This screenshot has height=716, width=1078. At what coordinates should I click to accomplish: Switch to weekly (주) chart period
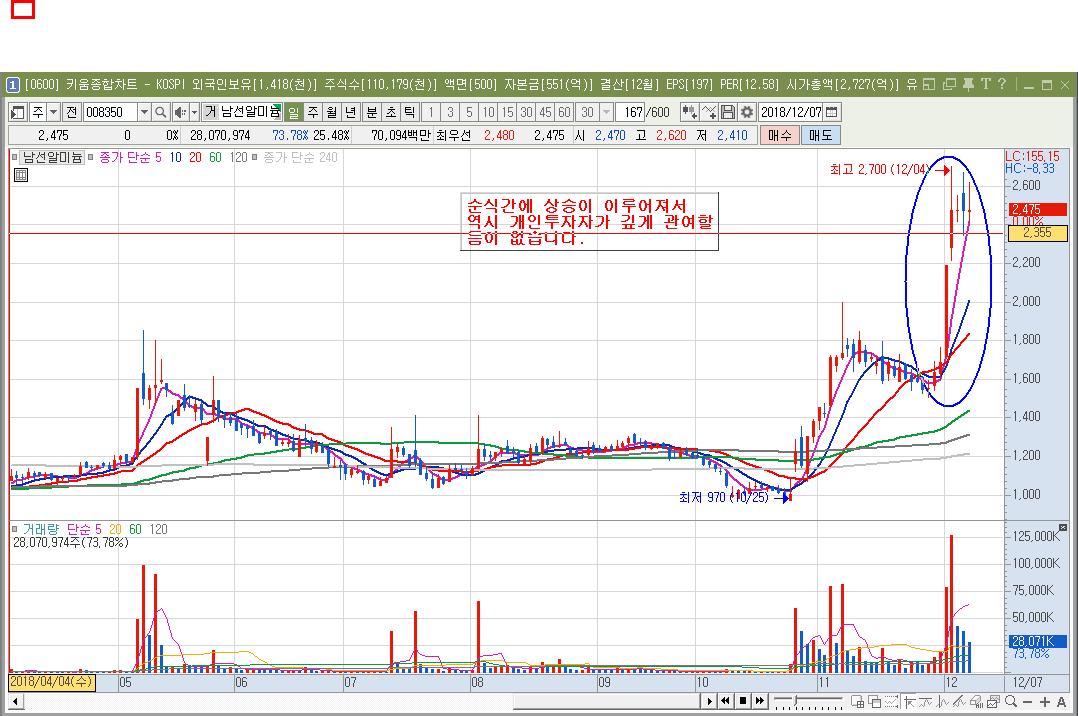click(x=312, y=112)
